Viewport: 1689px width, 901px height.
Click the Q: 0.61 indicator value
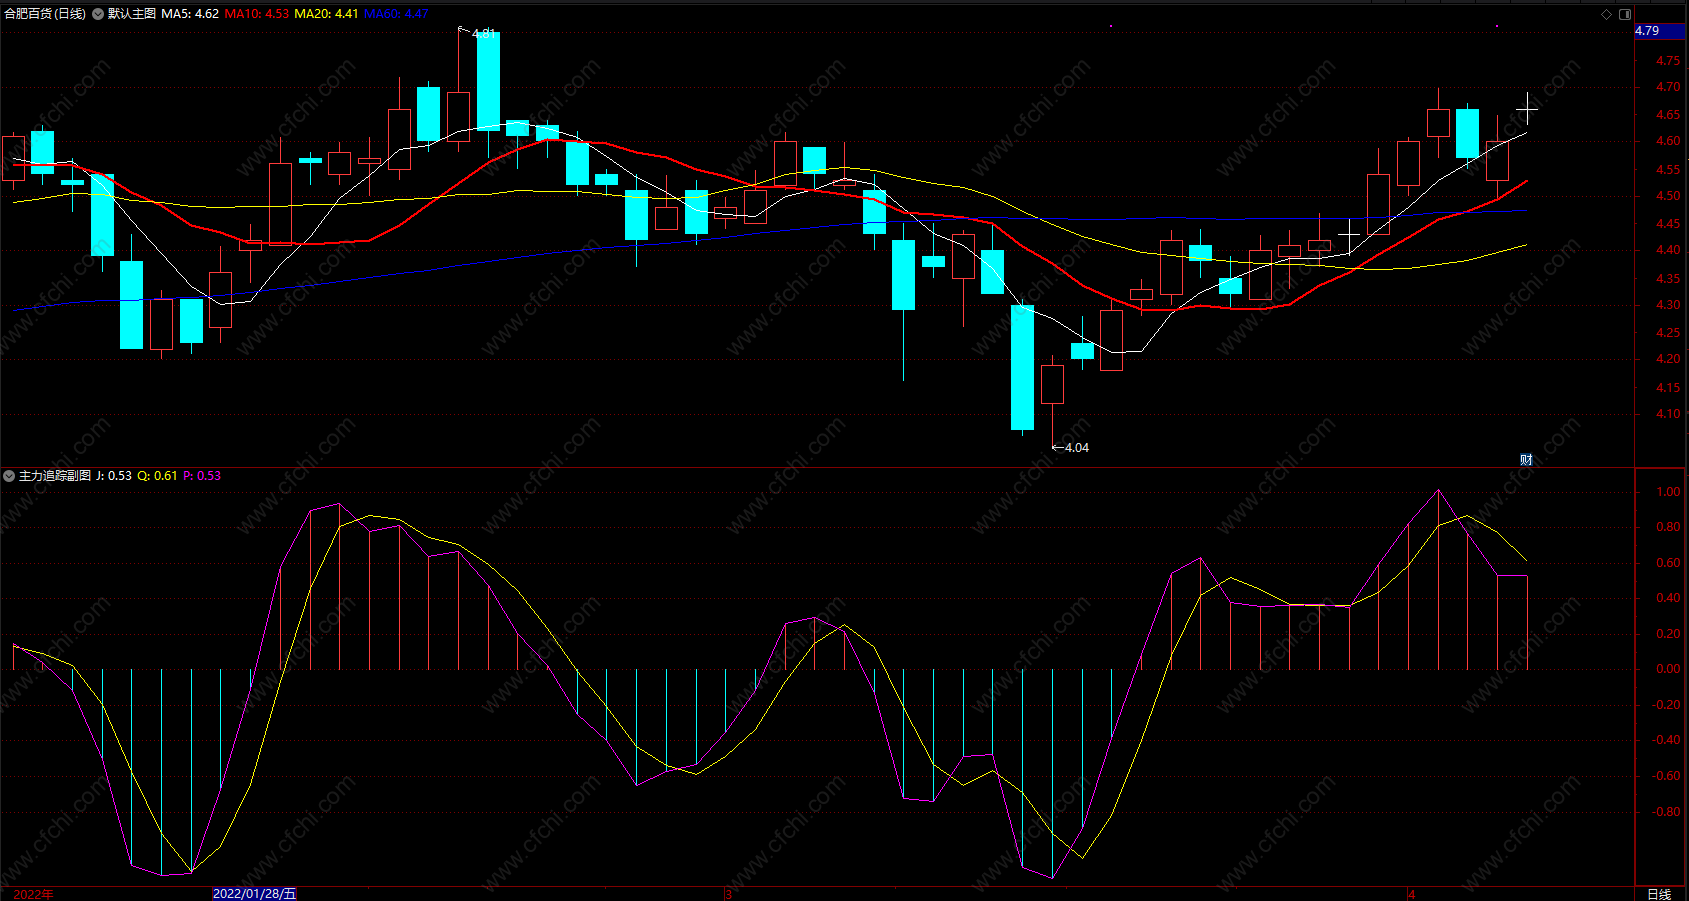[x=157, y=476]
